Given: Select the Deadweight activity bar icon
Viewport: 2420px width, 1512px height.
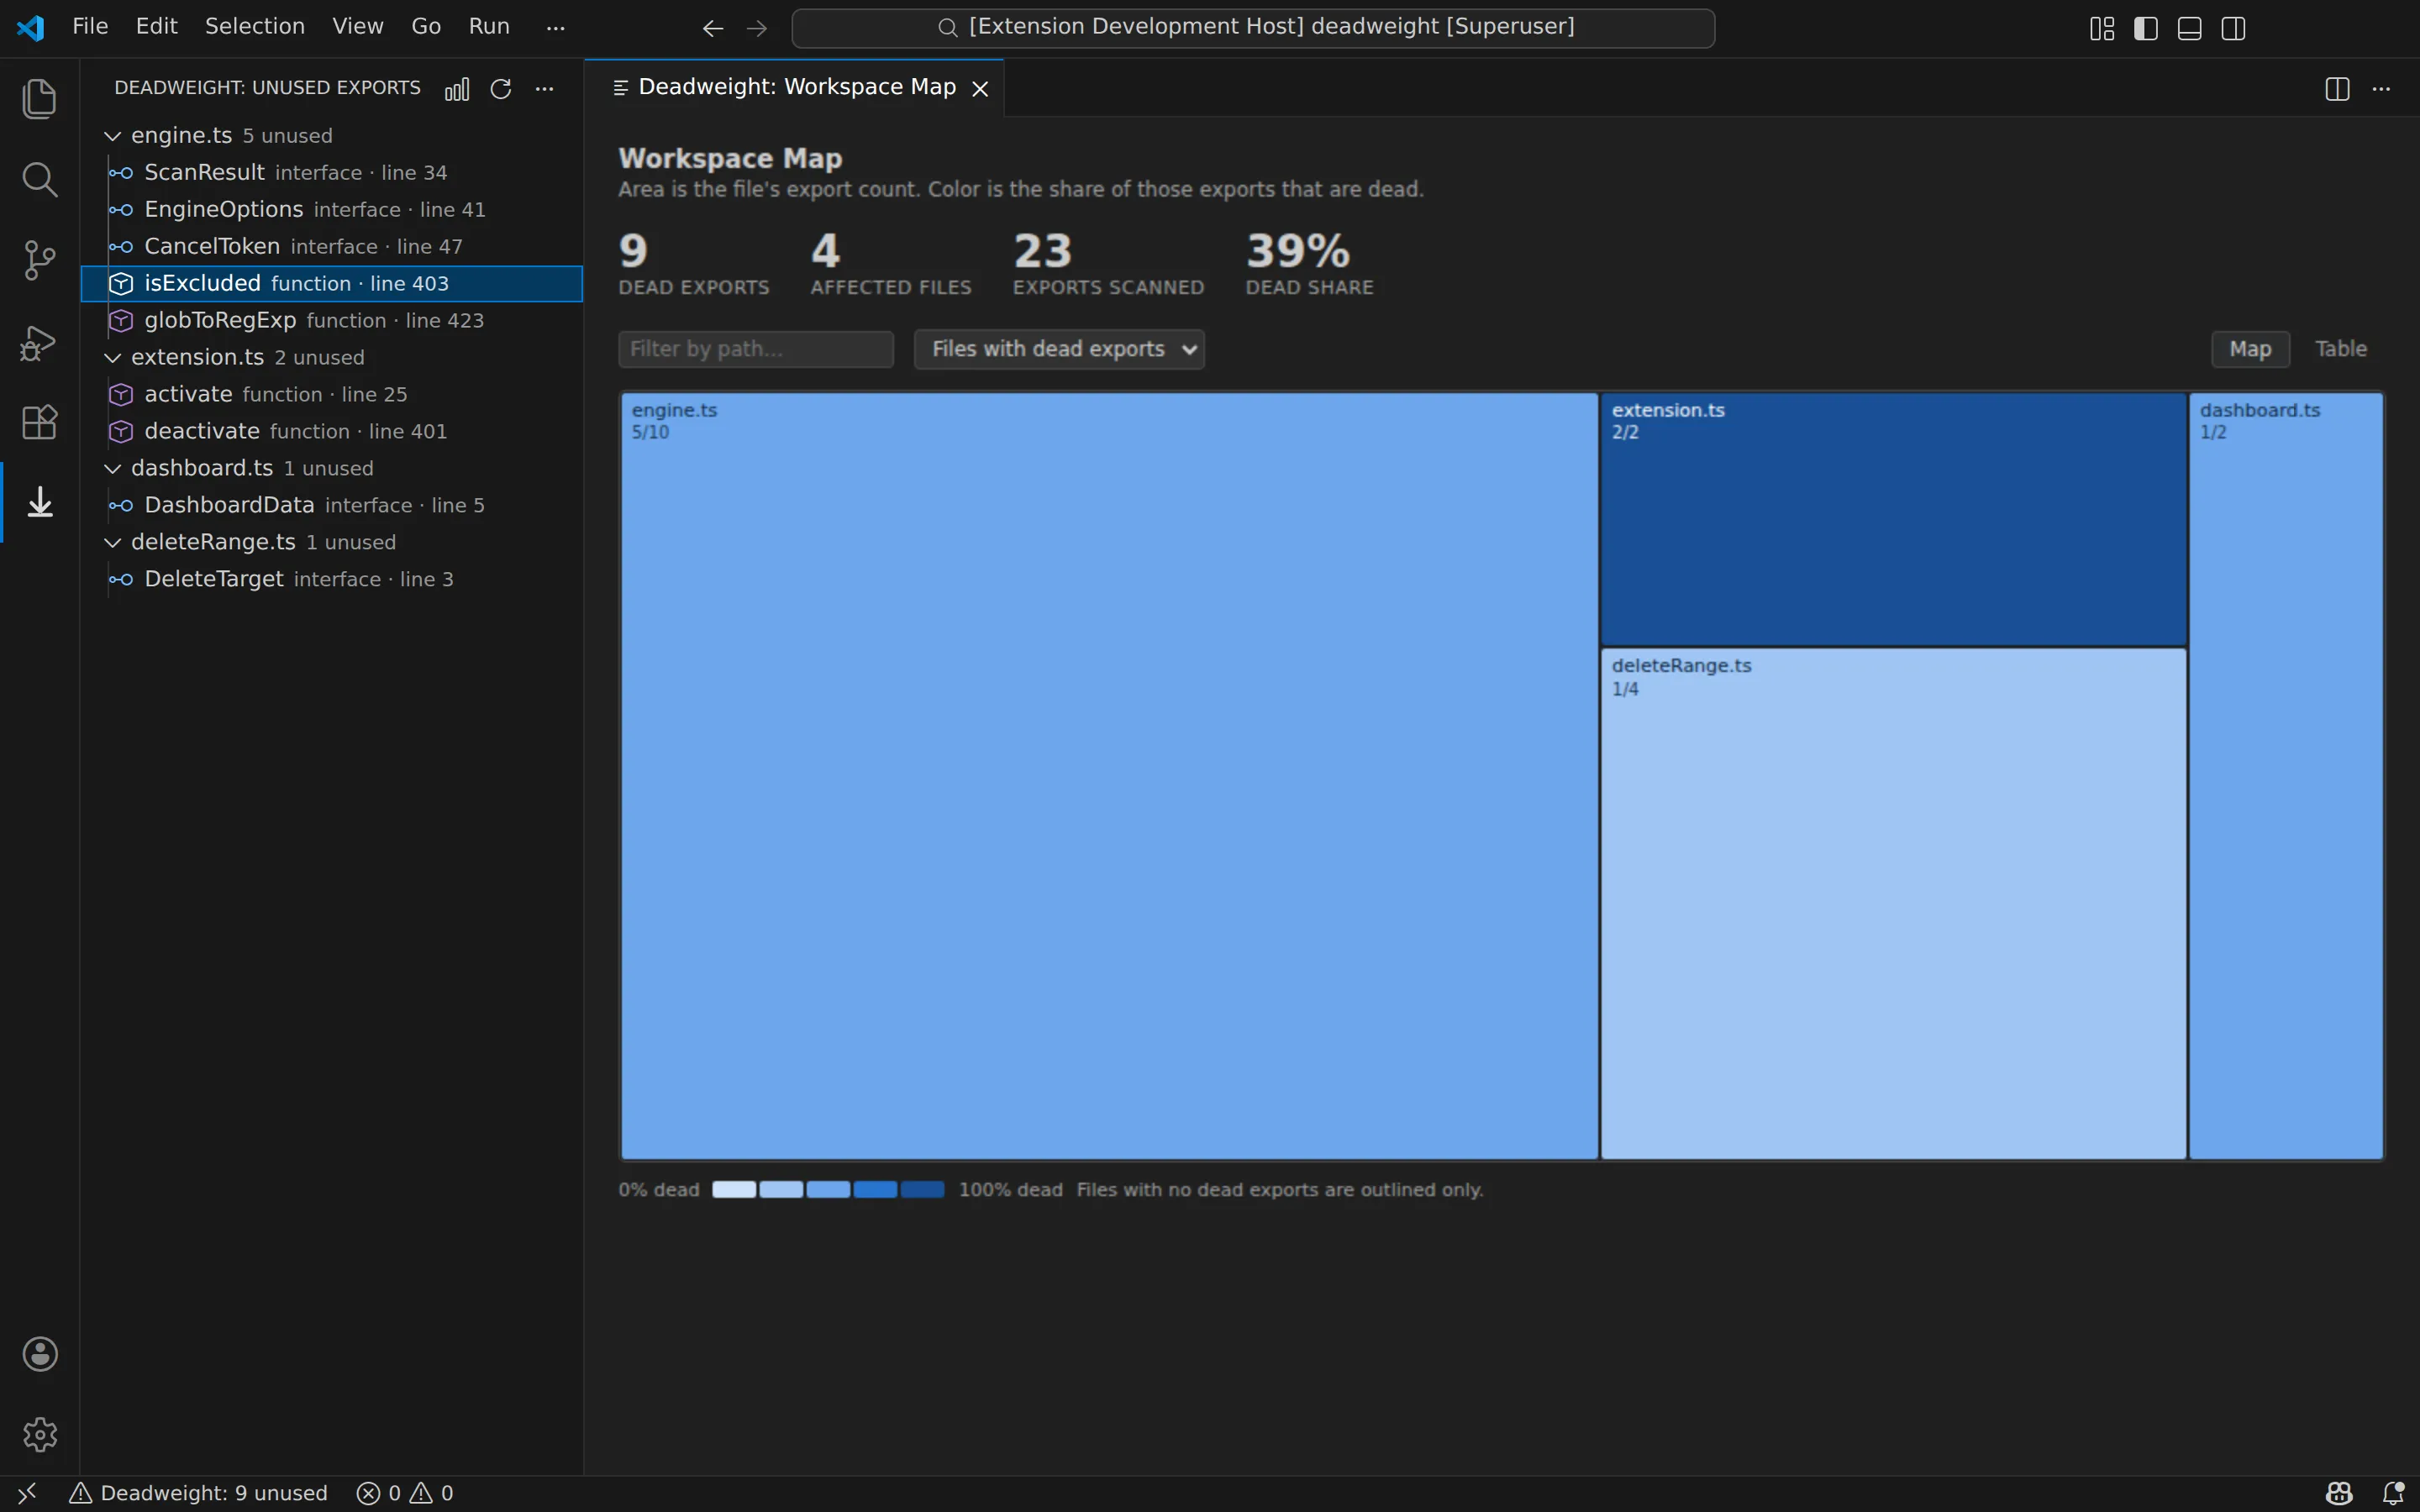Looking at the screenshot, I should click(x=40, y=502).
